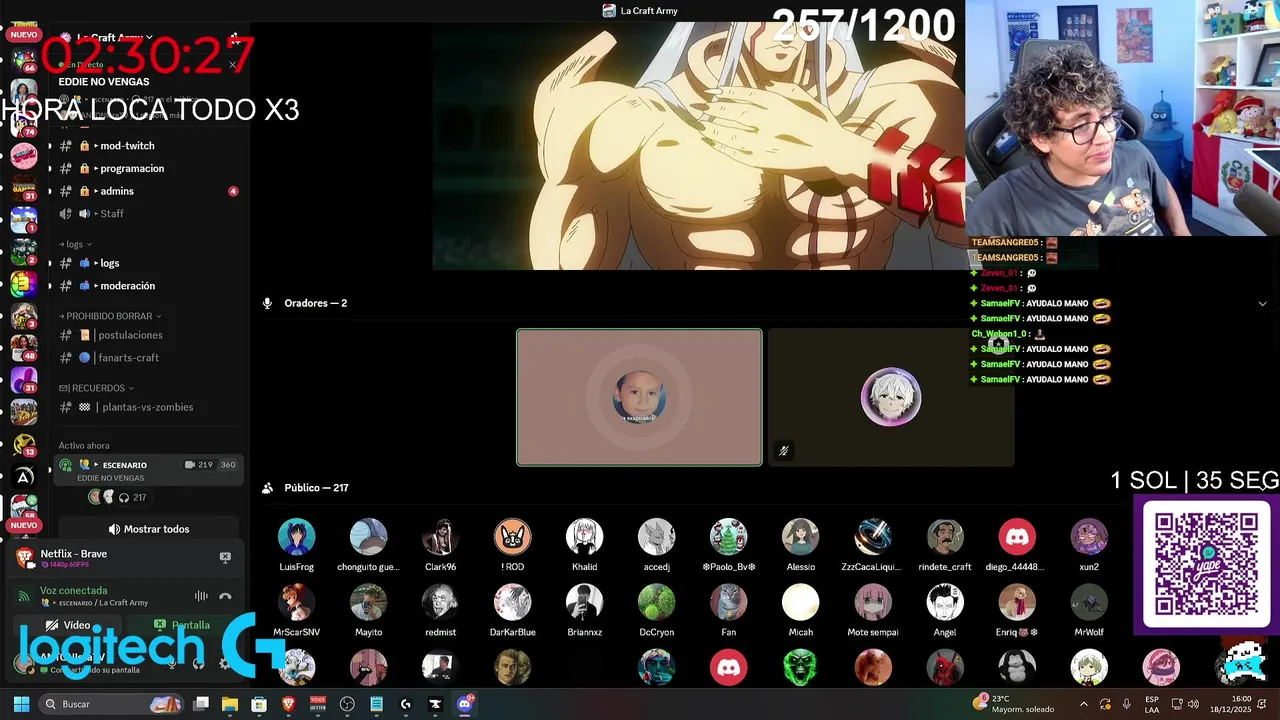Open Task View on the taskbar
This screenshot has width=1280, height=720.
coord(201,704)
